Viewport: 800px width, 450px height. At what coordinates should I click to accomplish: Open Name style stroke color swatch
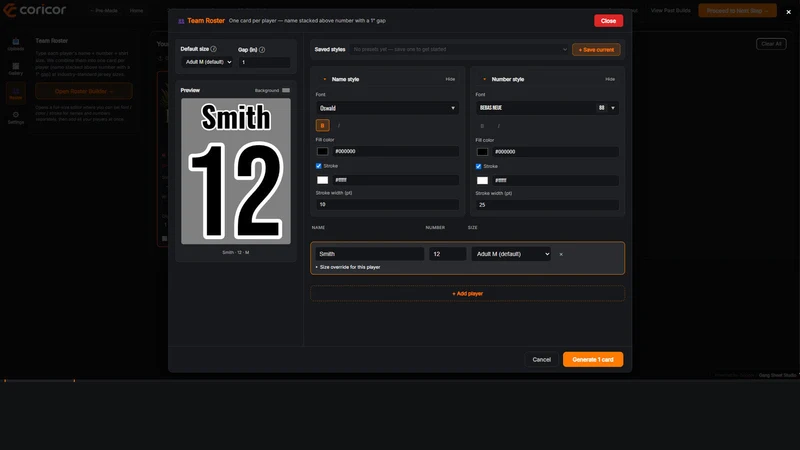(x=322, y=180)
